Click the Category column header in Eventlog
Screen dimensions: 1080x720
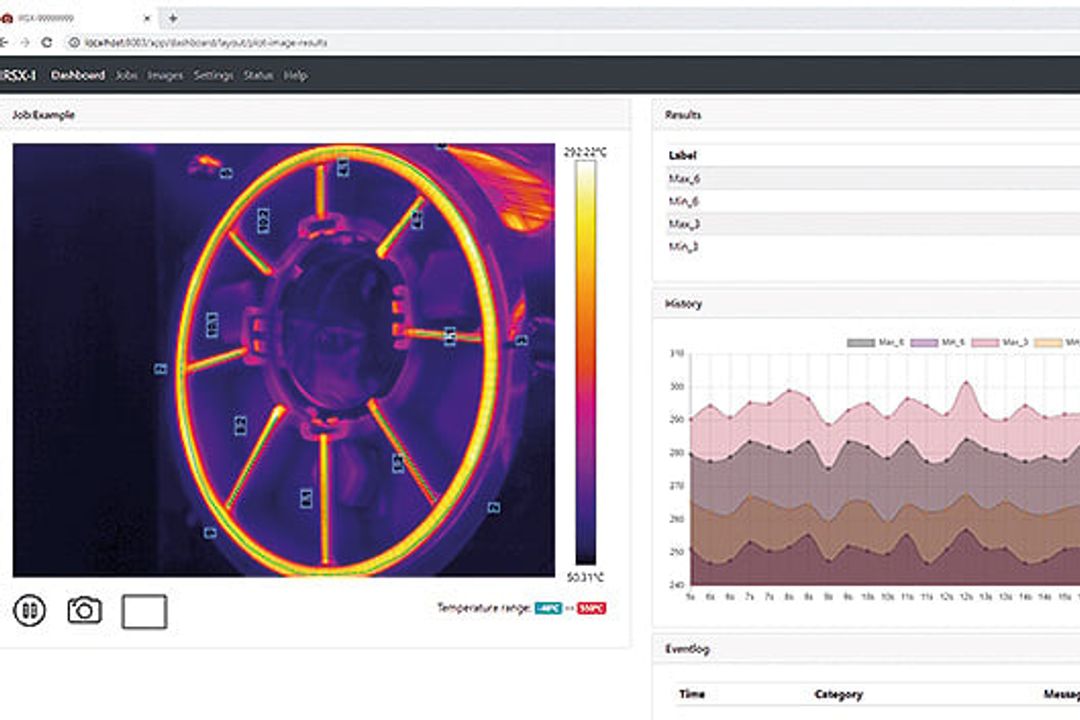[838, 694]
